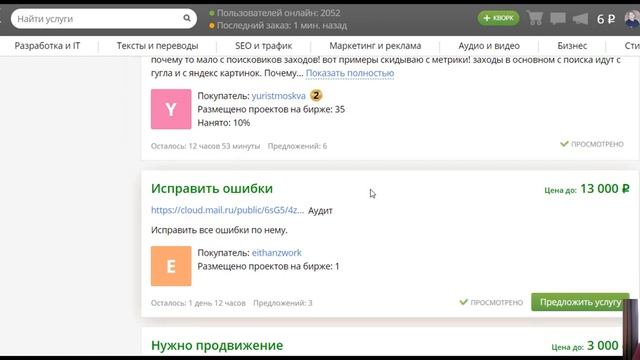Click the Предложений: 3 counter

point(282,303)
